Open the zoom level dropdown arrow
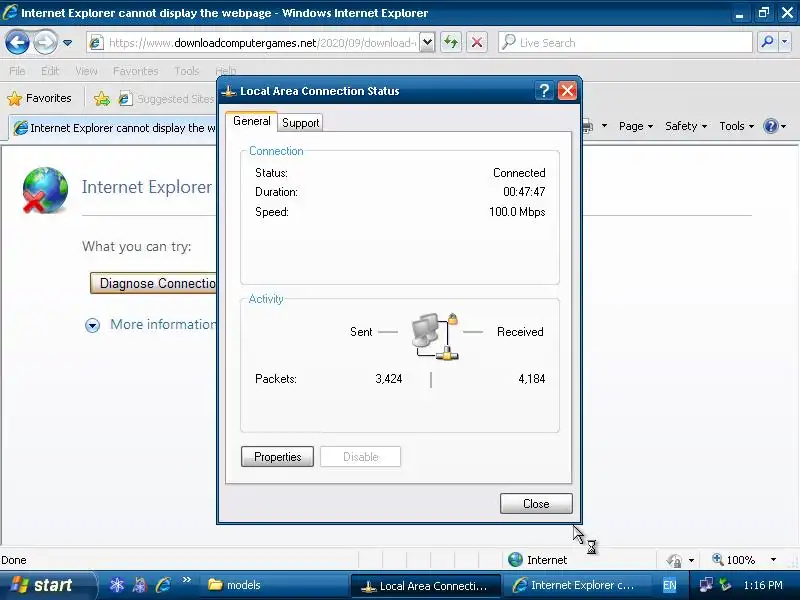 click(773, 560)
